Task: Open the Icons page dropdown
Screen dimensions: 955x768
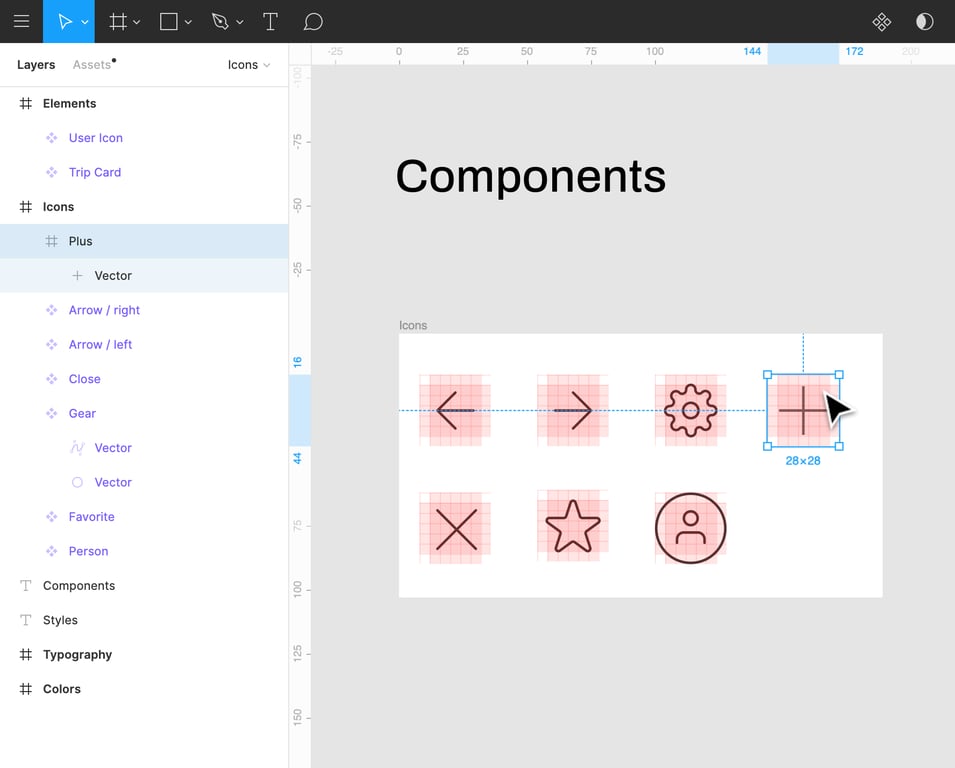Action: click(249, 65)
